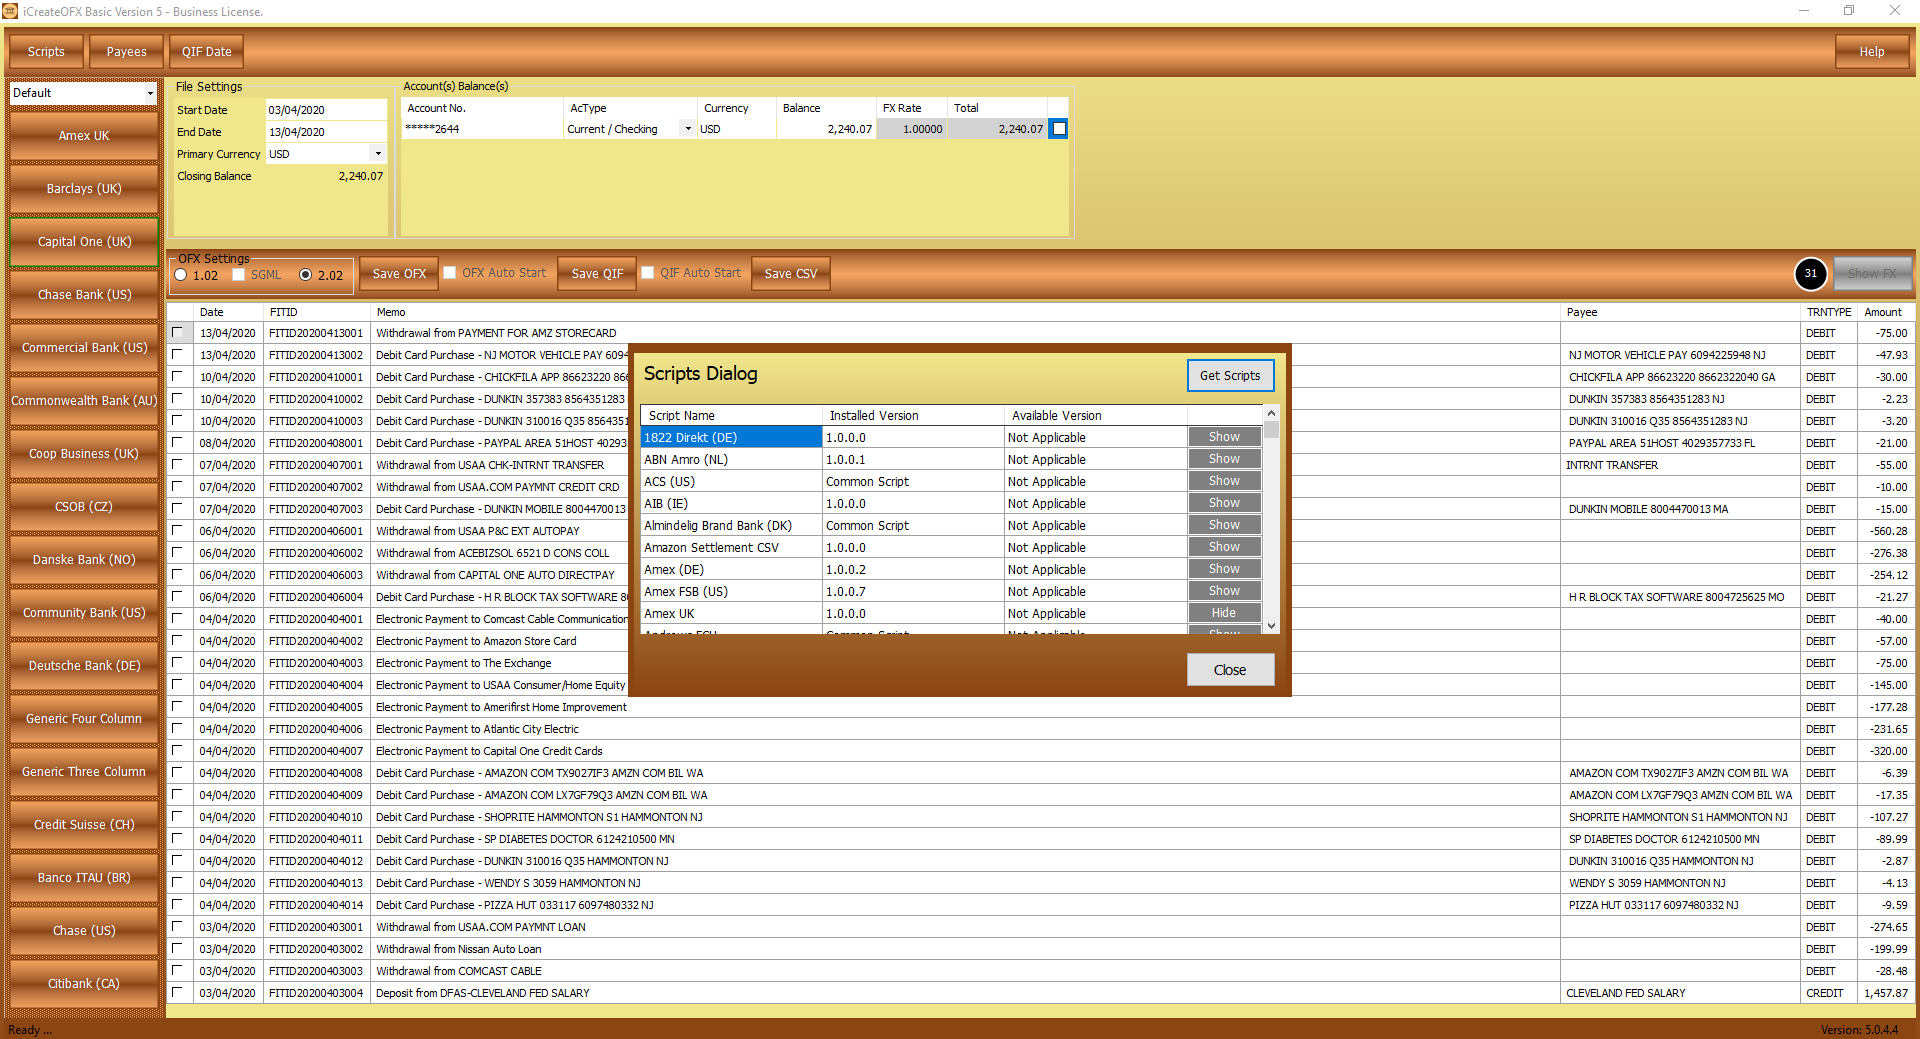Check the 13/04/2020 AMZ STORECARD transaction row
1920x1039 pixels.
pyautogui.click(x=179, y=332)
